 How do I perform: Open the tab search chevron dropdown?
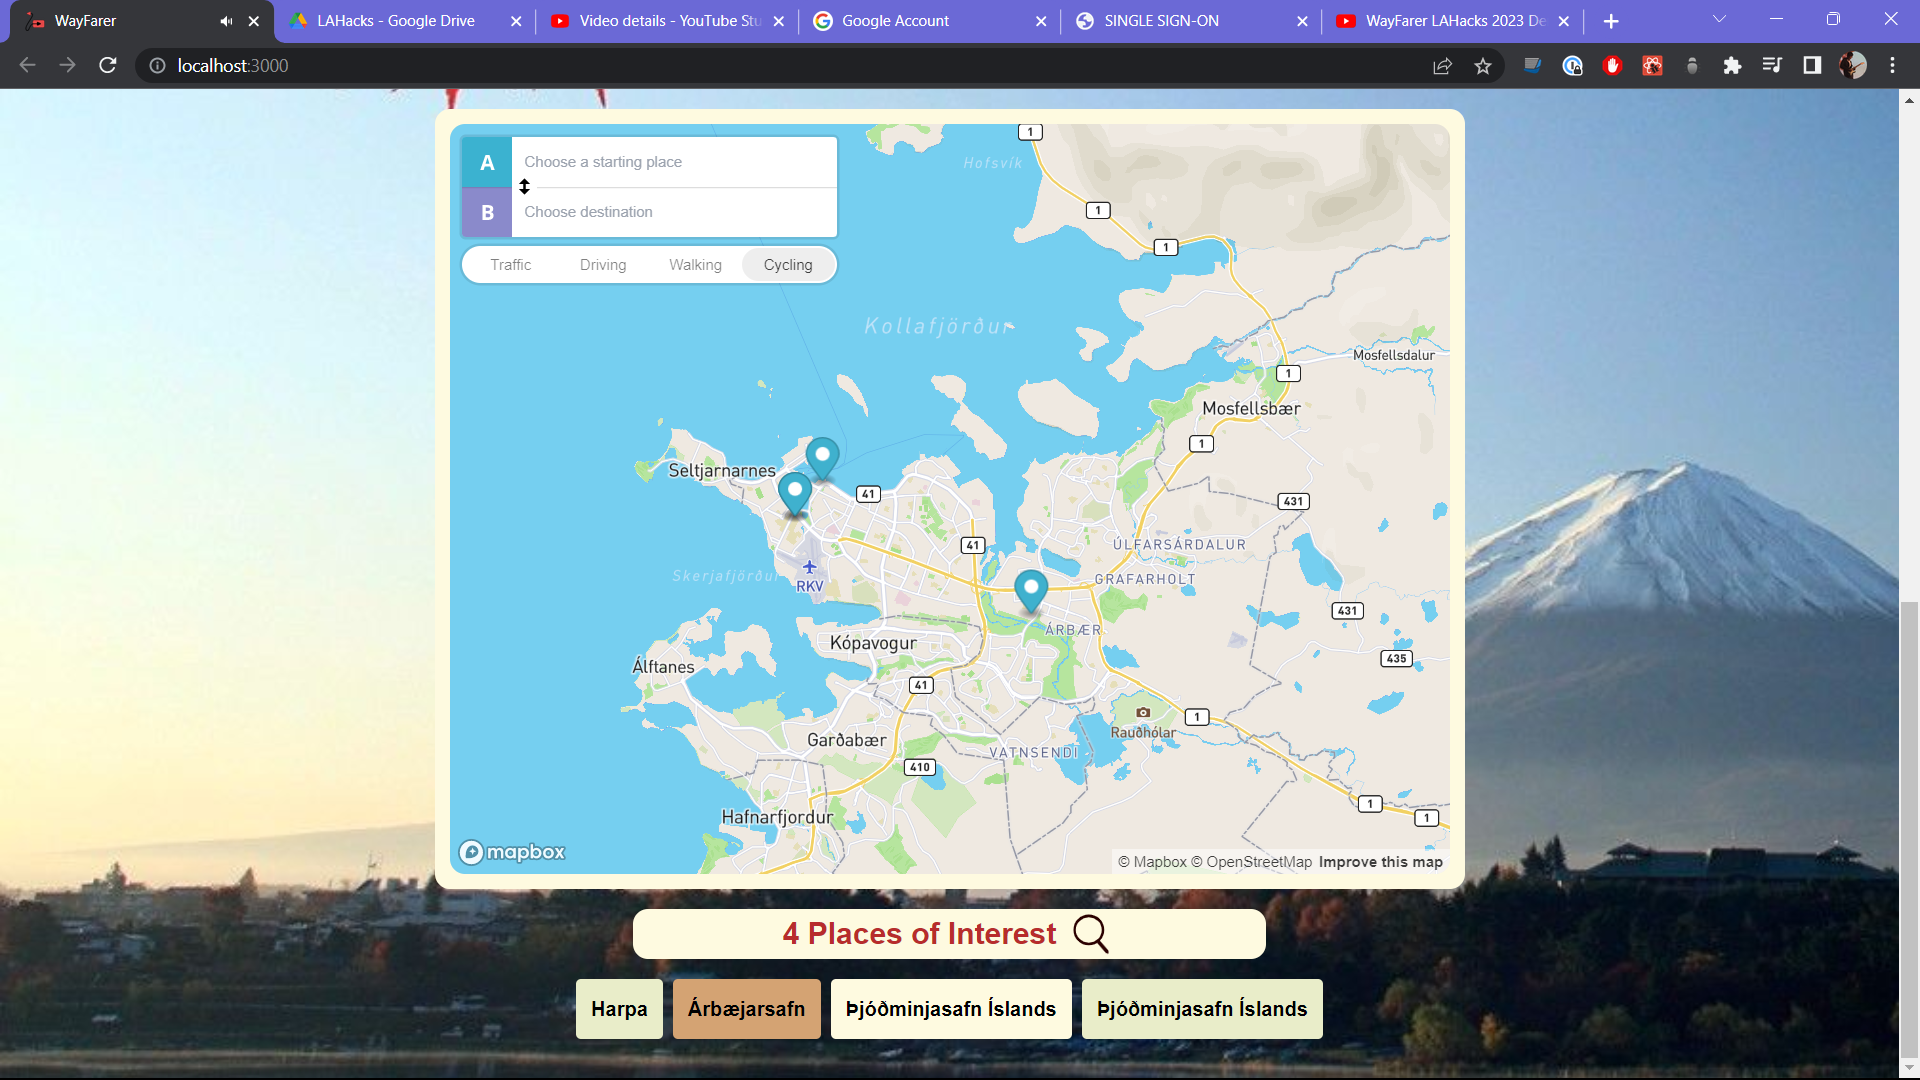(x=1719, y=20)
